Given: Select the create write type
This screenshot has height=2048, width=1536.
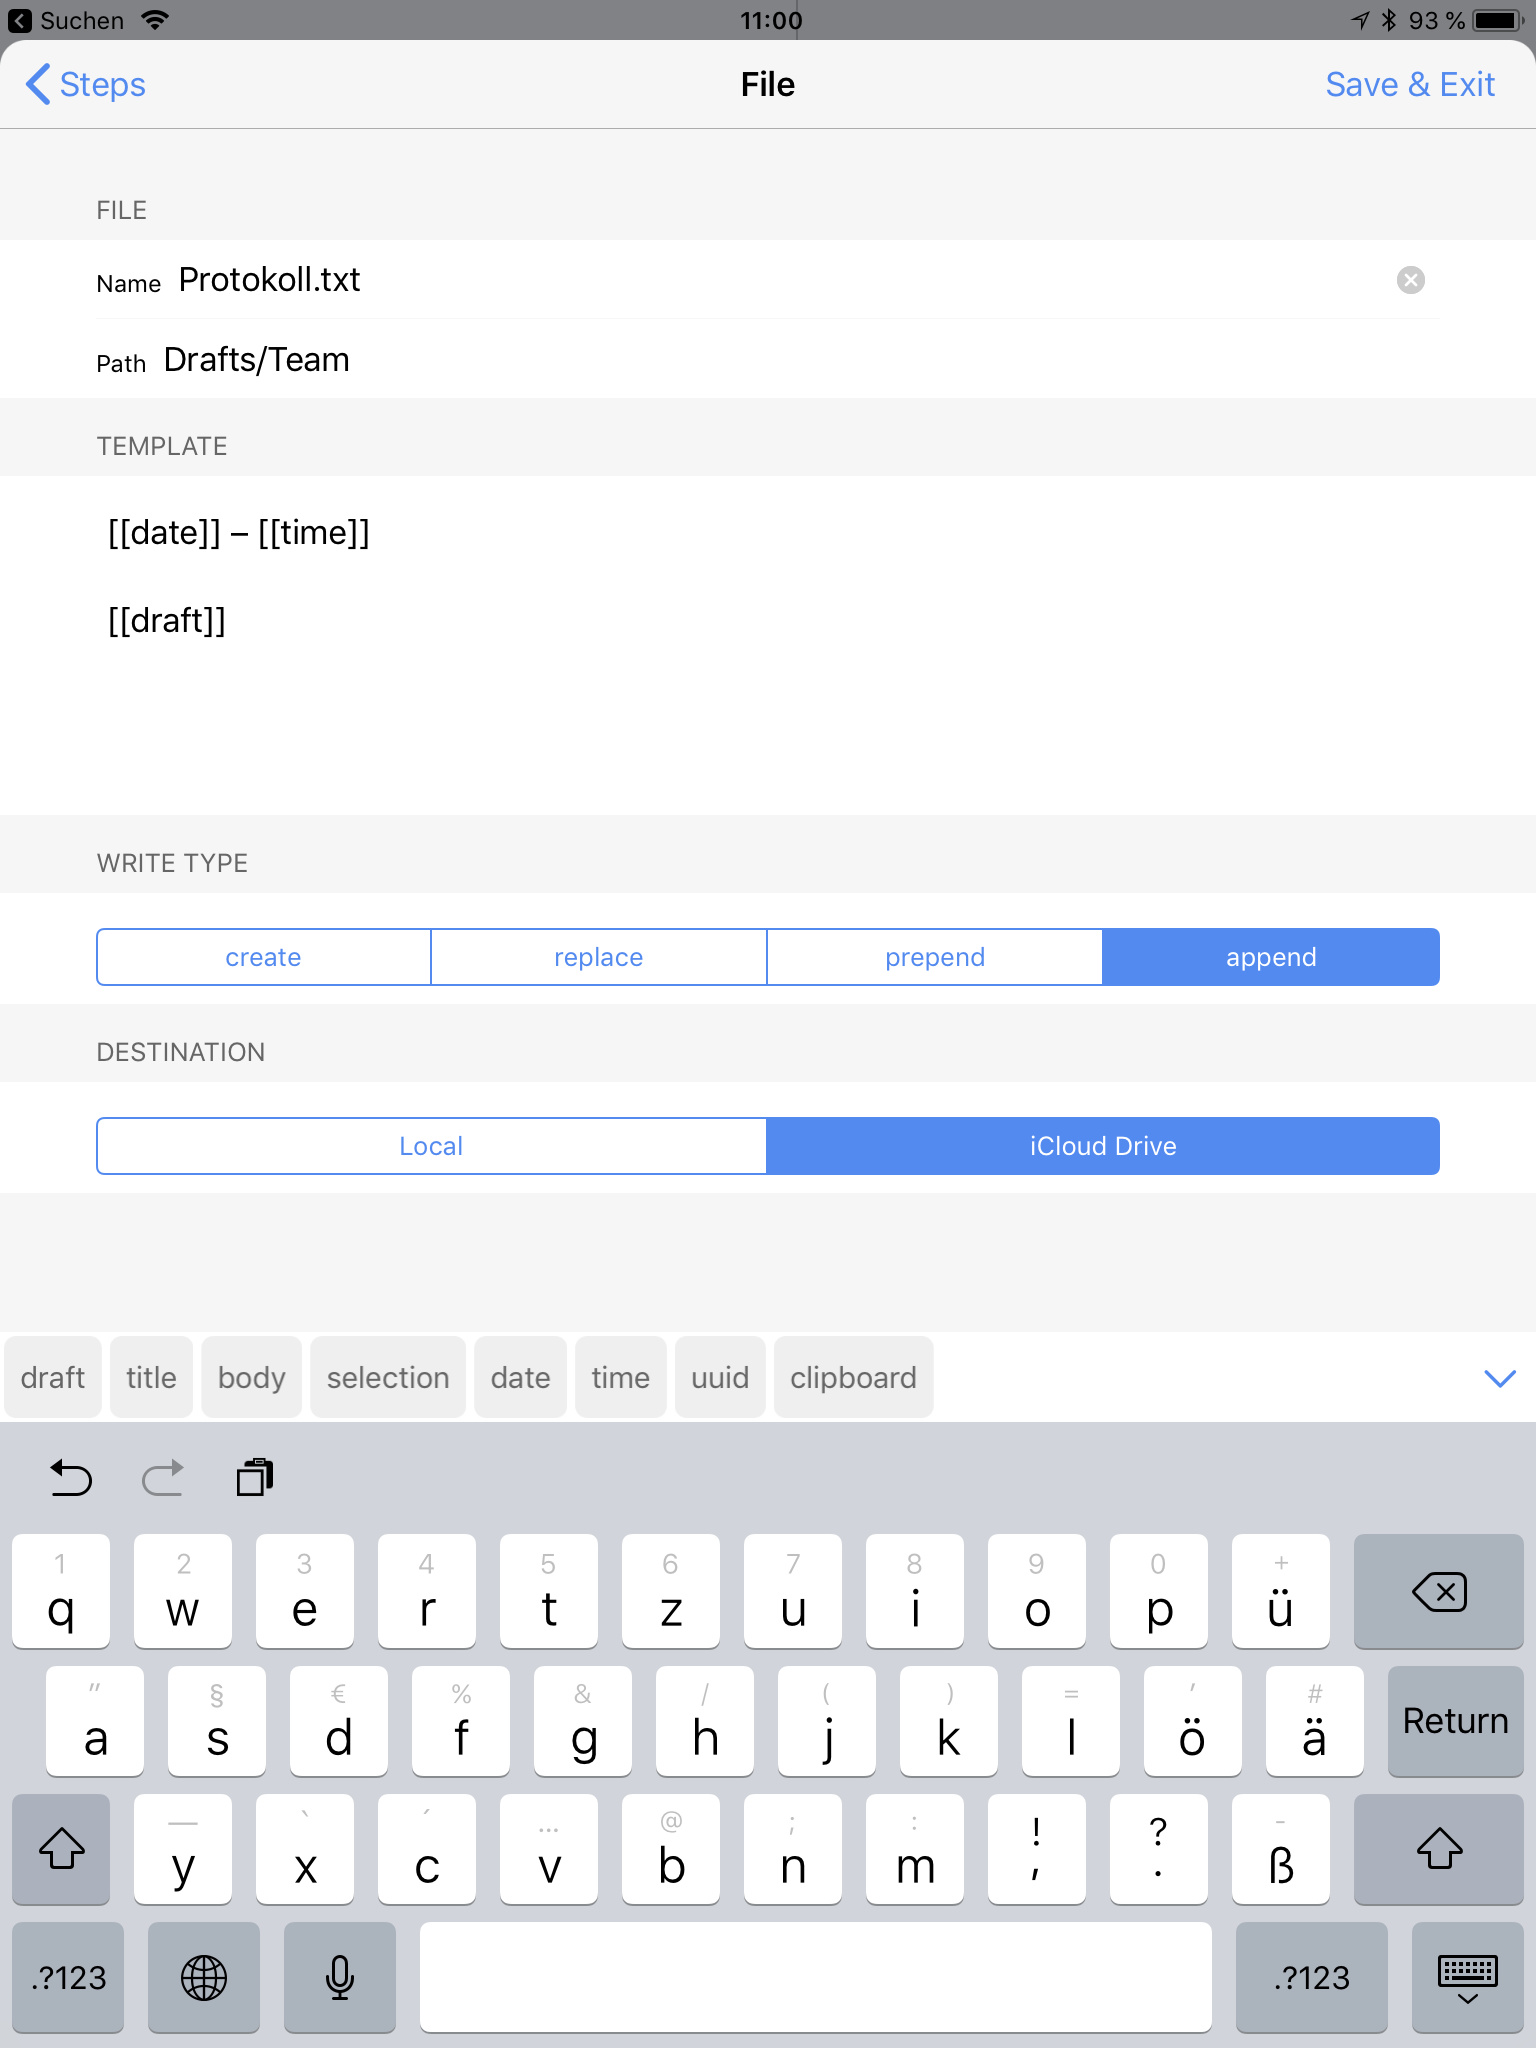Looking at the screenshot, I should [x=263, y=957].
